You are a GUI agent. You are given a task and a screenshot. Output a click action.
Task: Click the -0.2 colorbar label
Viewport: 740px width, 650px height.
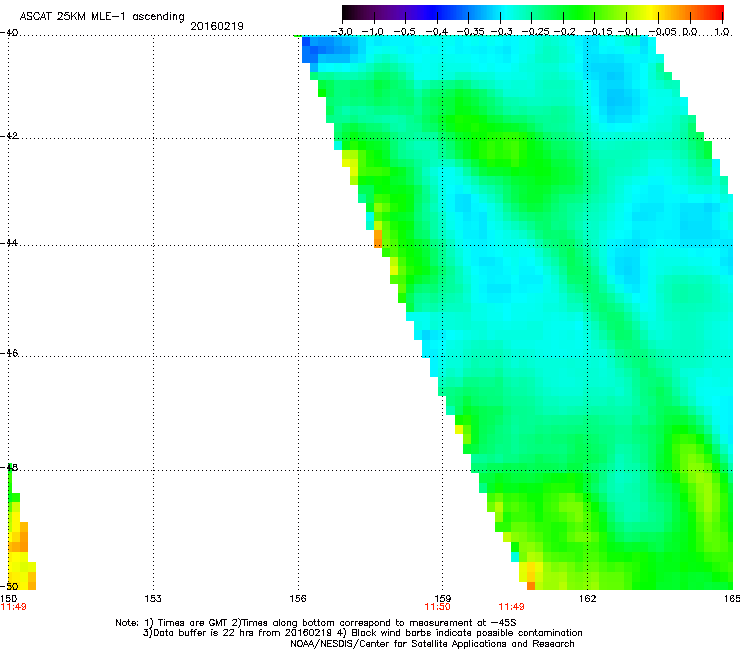pyautogui.click(x=564, y=32)
